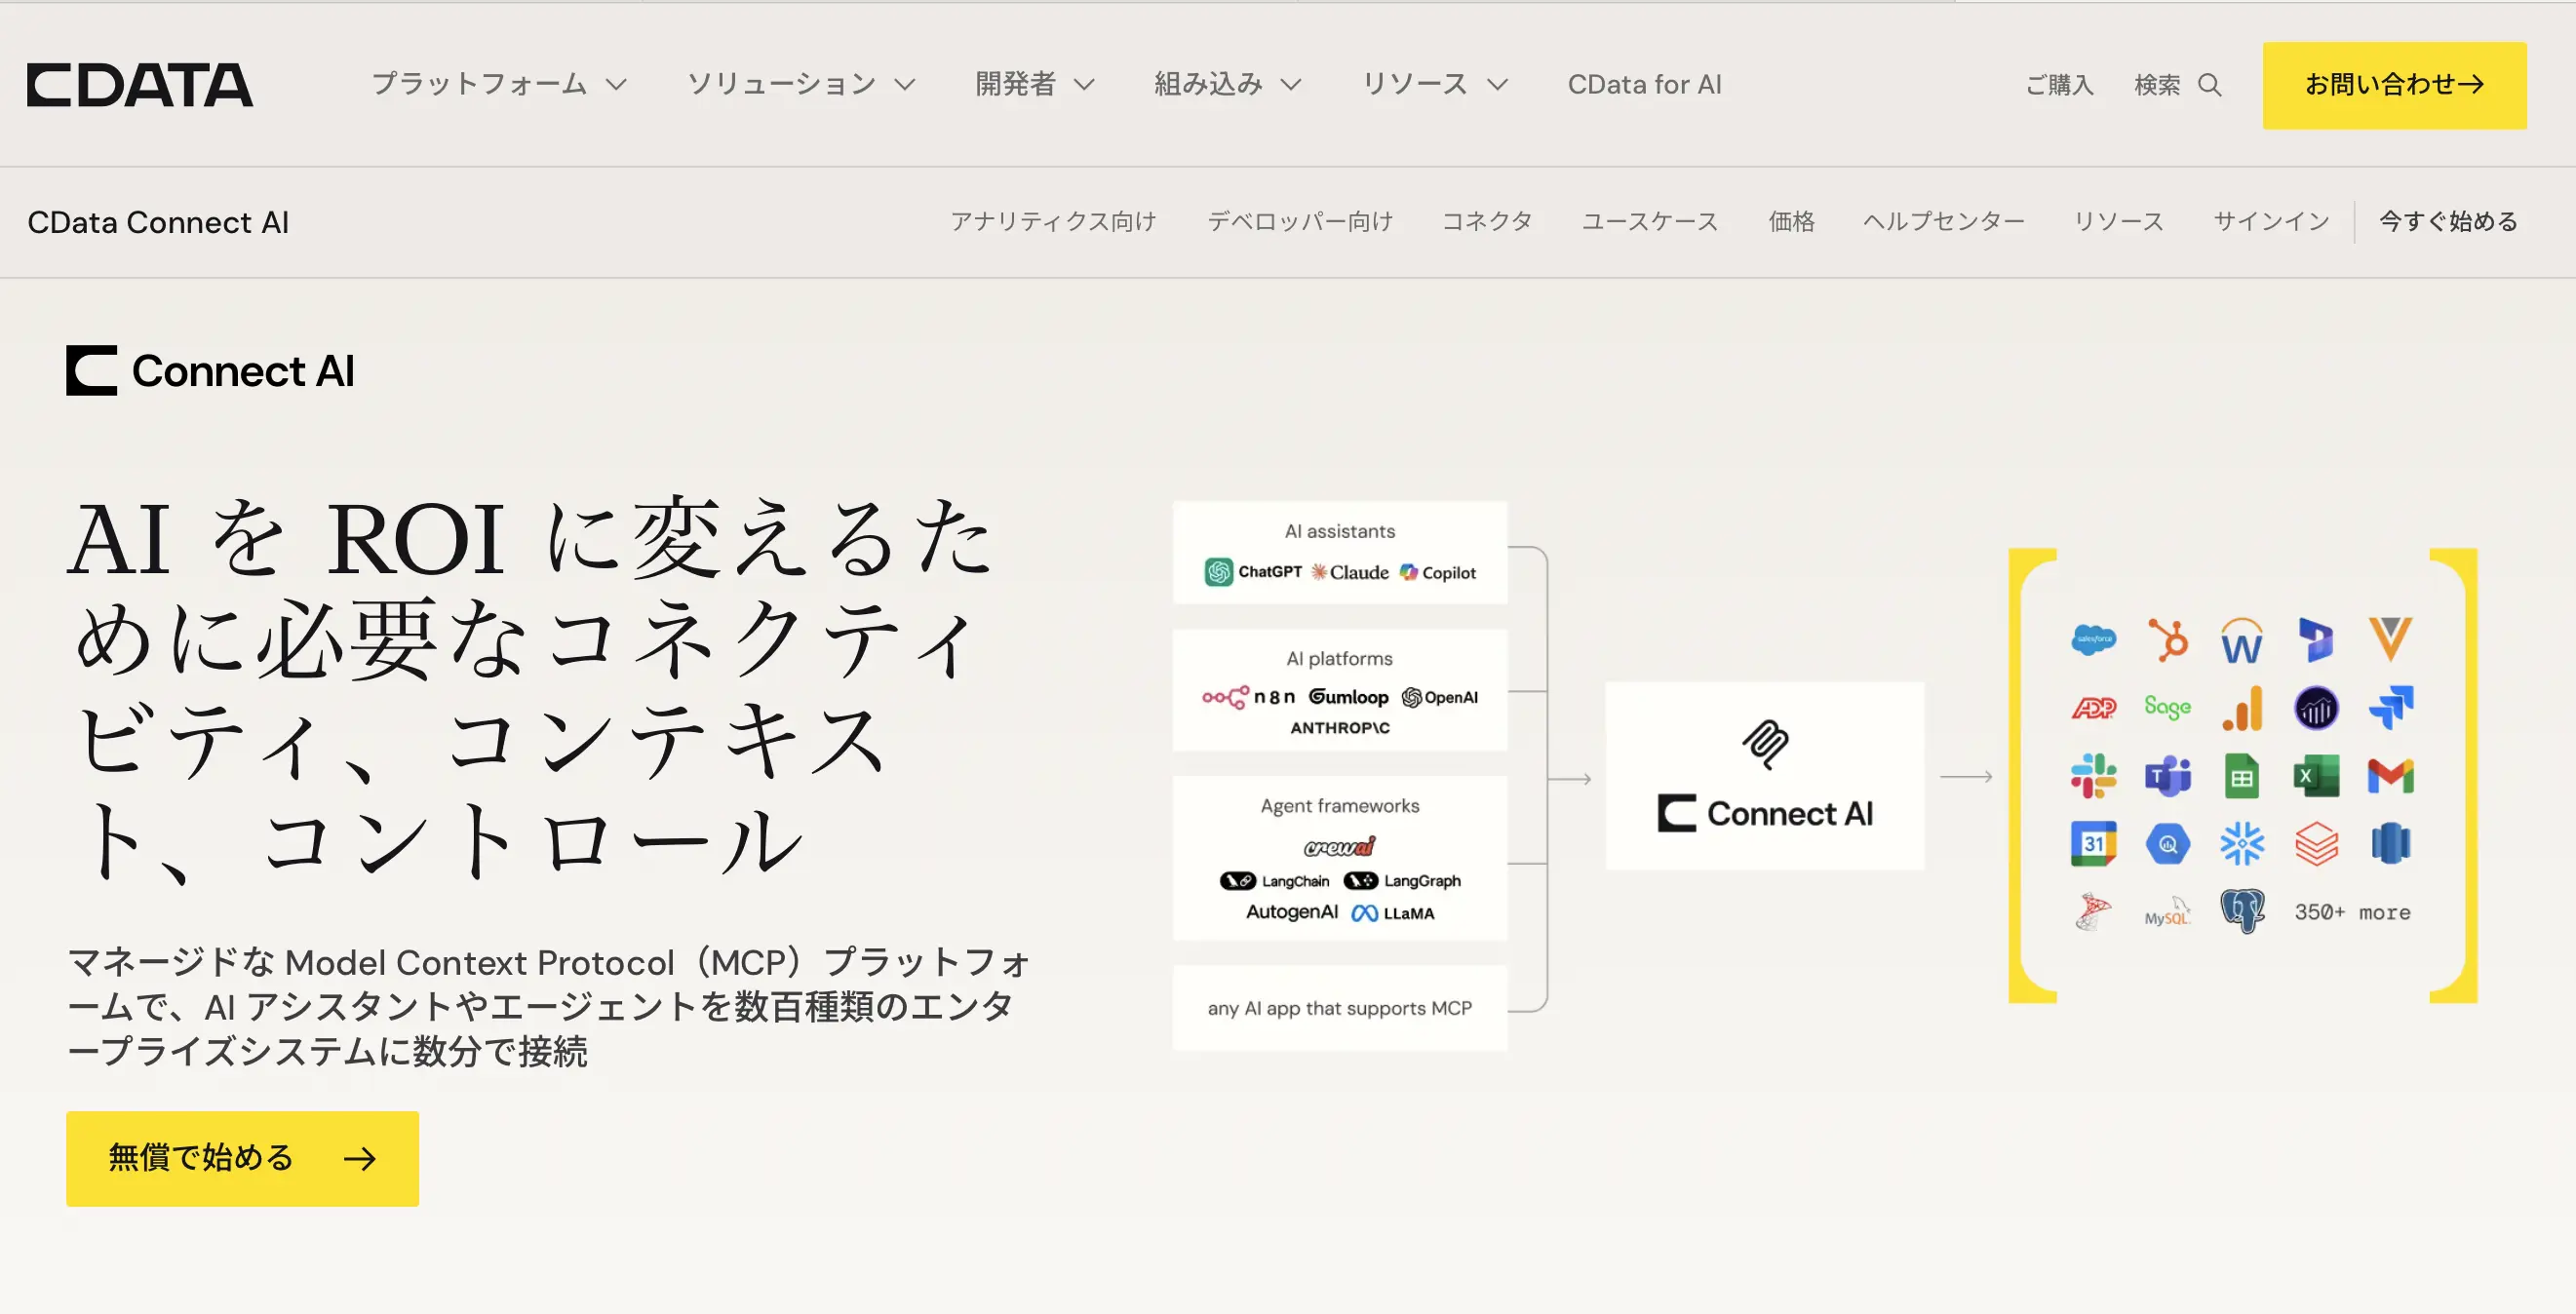2576x1314 pixels.
Task: Click the Microsoft Excel icon
Action: (x=2316, y=776)
